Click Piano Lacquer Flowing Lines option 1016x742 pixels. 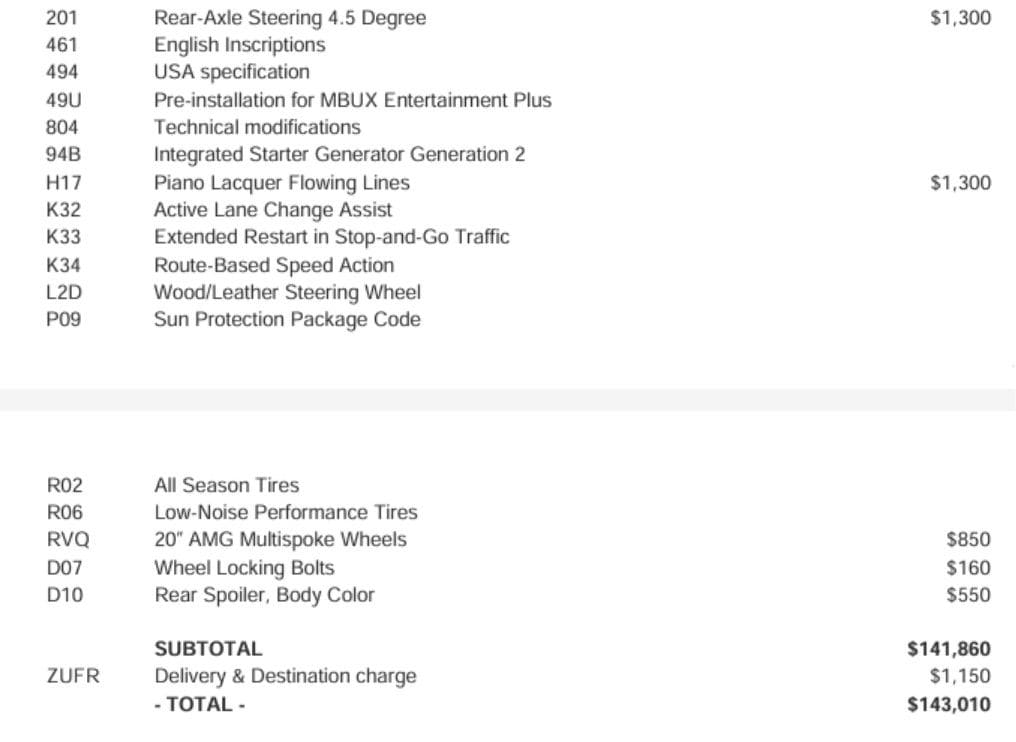coord(281,183)
